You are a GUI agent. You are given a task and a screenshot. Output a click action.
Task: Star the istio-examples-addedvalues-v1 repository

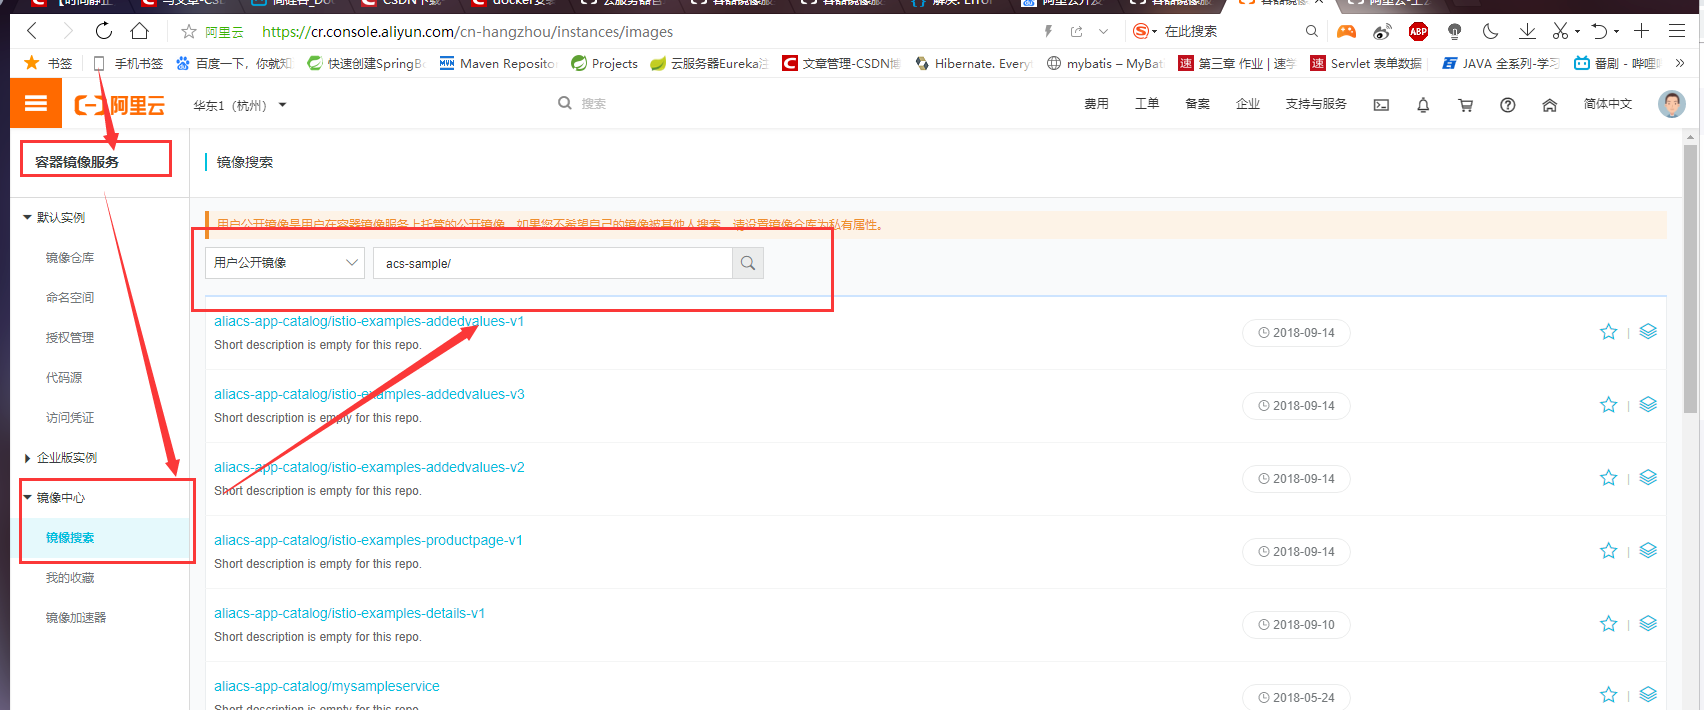click(1608, 332)
